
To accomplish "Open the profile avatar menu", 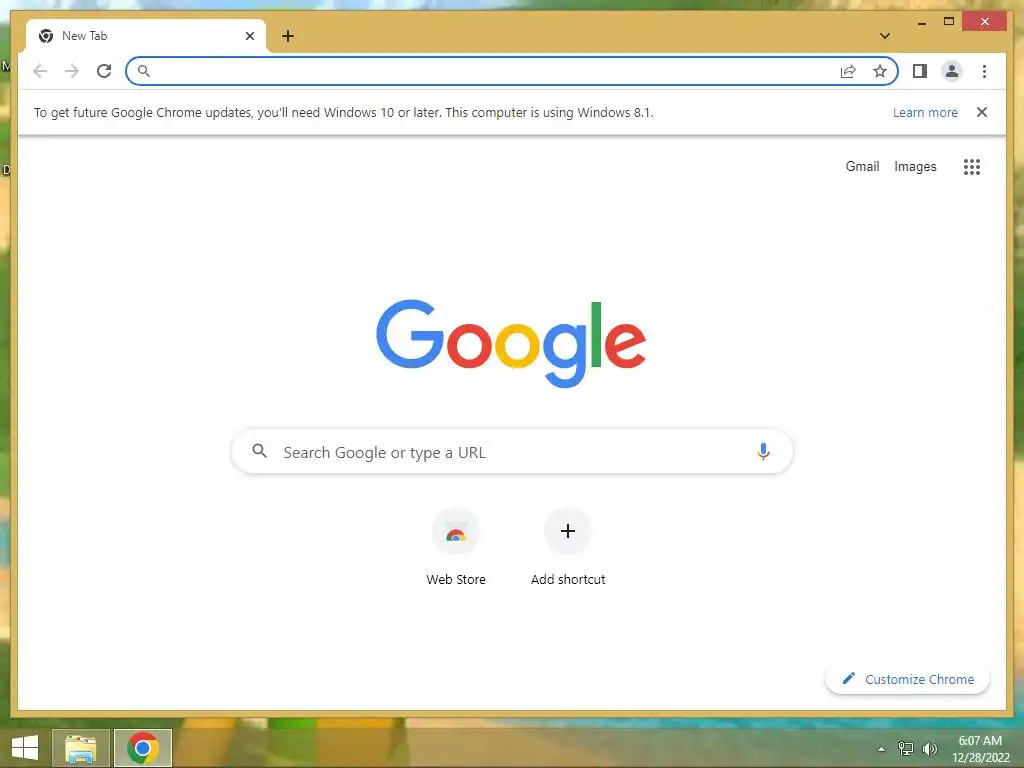I will [x=952, y=71].
